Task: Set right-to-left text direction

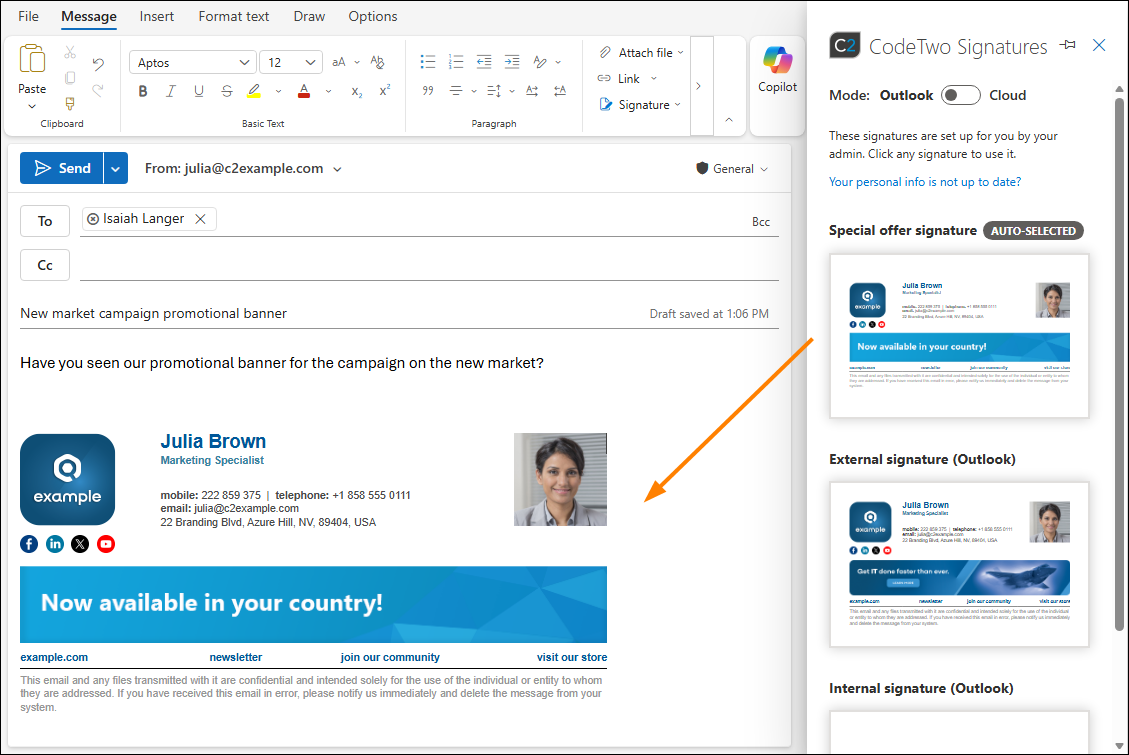Action: (x=559, y=91)
